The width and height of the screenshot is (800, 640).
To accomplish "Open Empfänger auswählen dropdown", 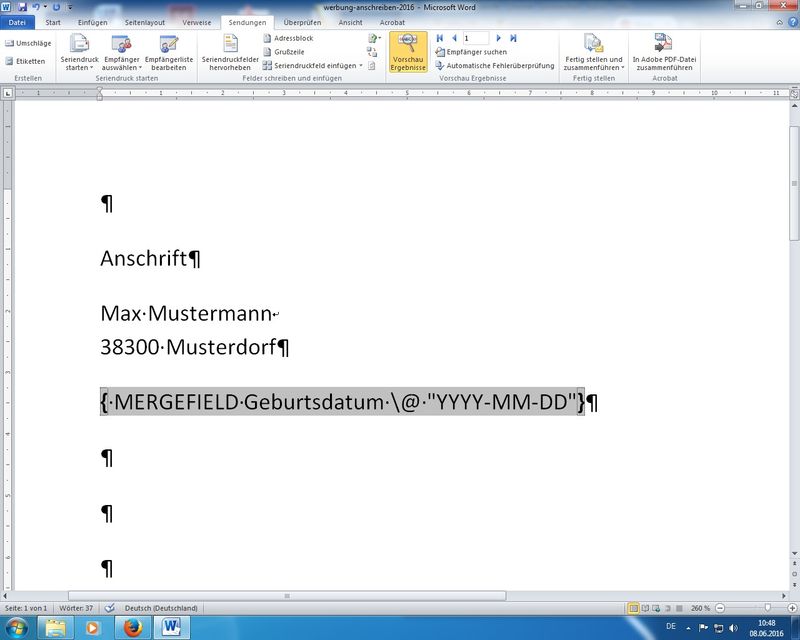I will click(x=121, y=52).
